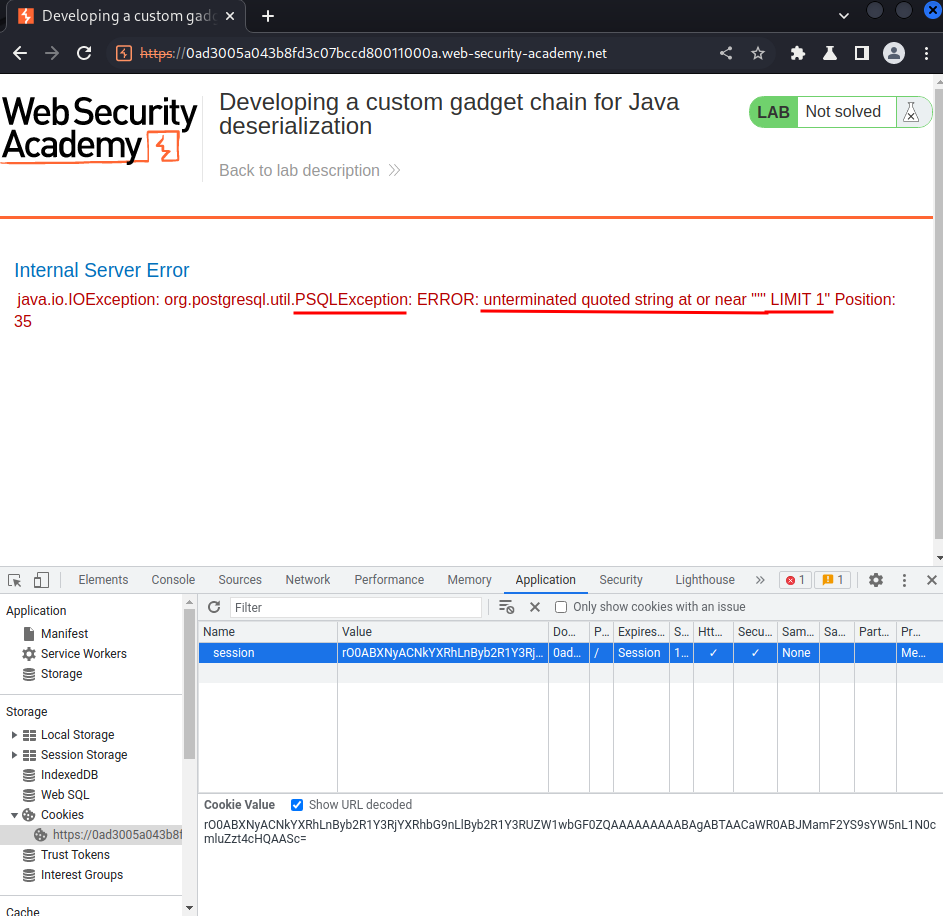Follow Back to lab description link

309,171
